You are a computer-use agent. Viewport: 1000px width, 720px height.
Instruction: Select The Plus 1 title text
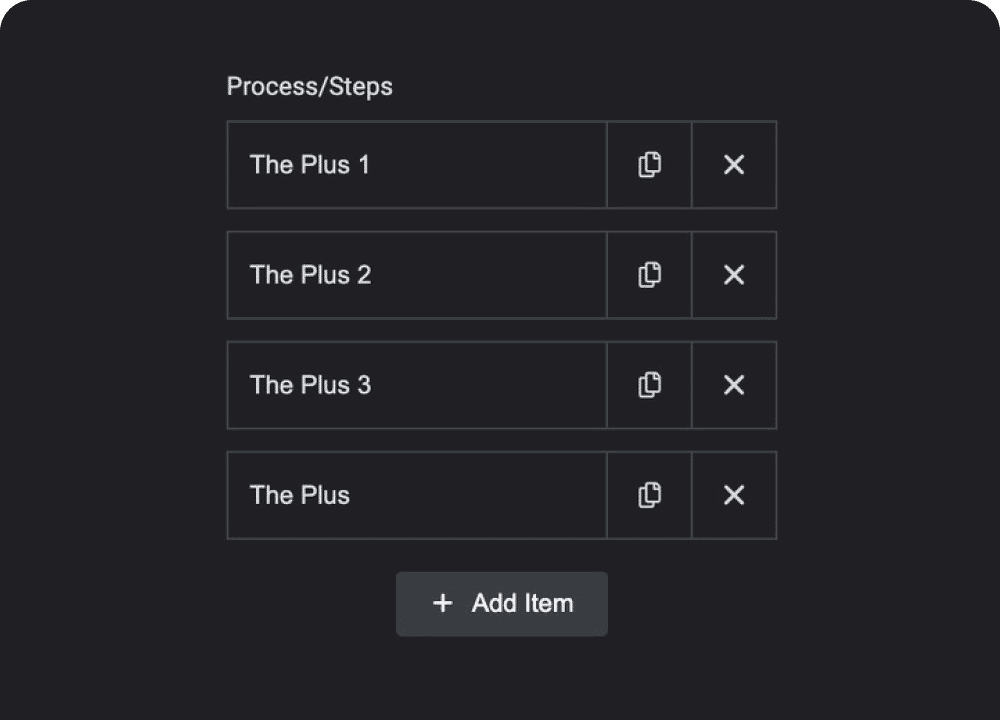(x=309, y=165)
